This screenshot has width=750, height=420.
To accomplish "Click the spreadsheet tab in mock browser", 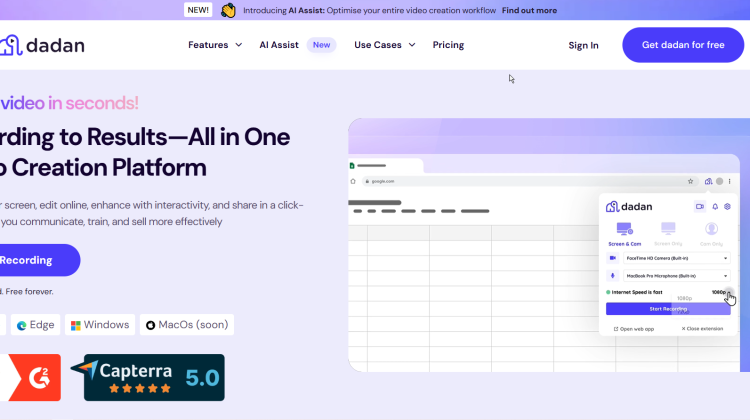I will 386,166.
